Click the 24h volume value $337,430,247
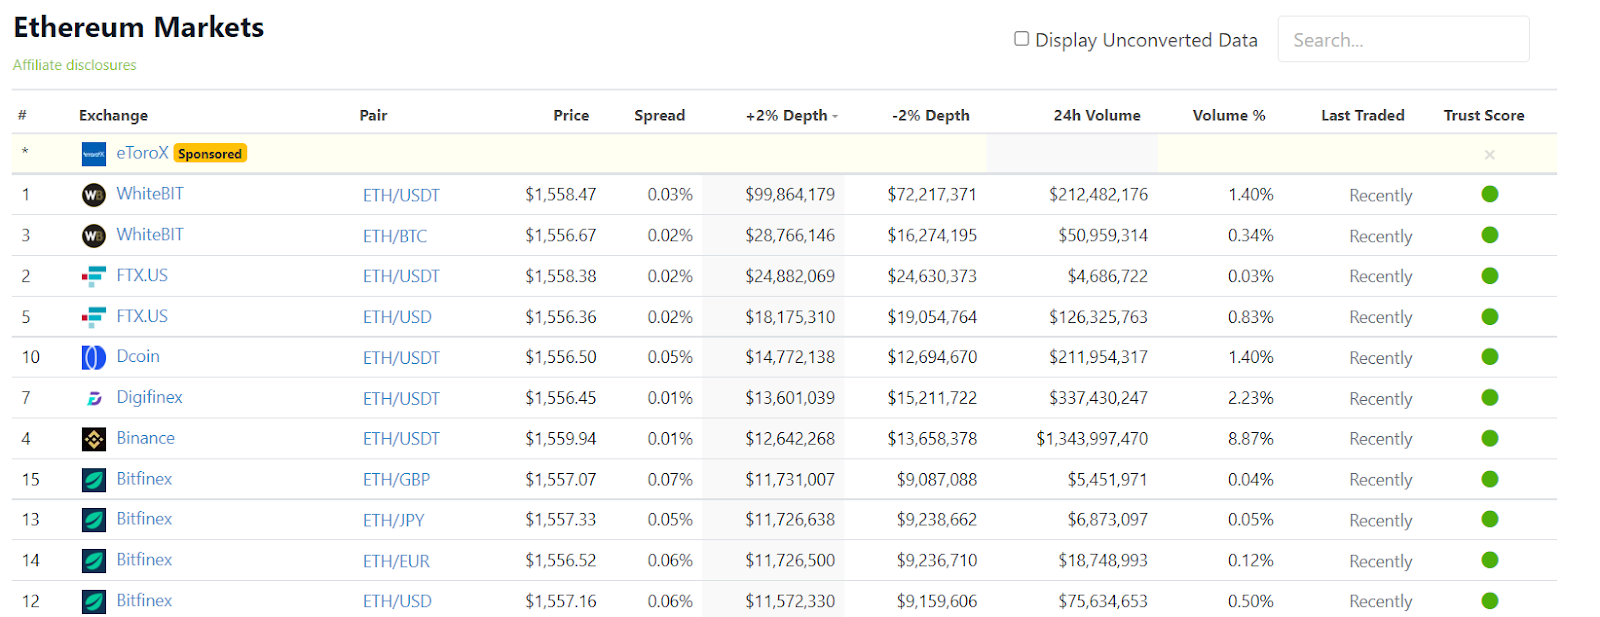This screenshot has height=617, width=1600. (x=1098, y=397)
